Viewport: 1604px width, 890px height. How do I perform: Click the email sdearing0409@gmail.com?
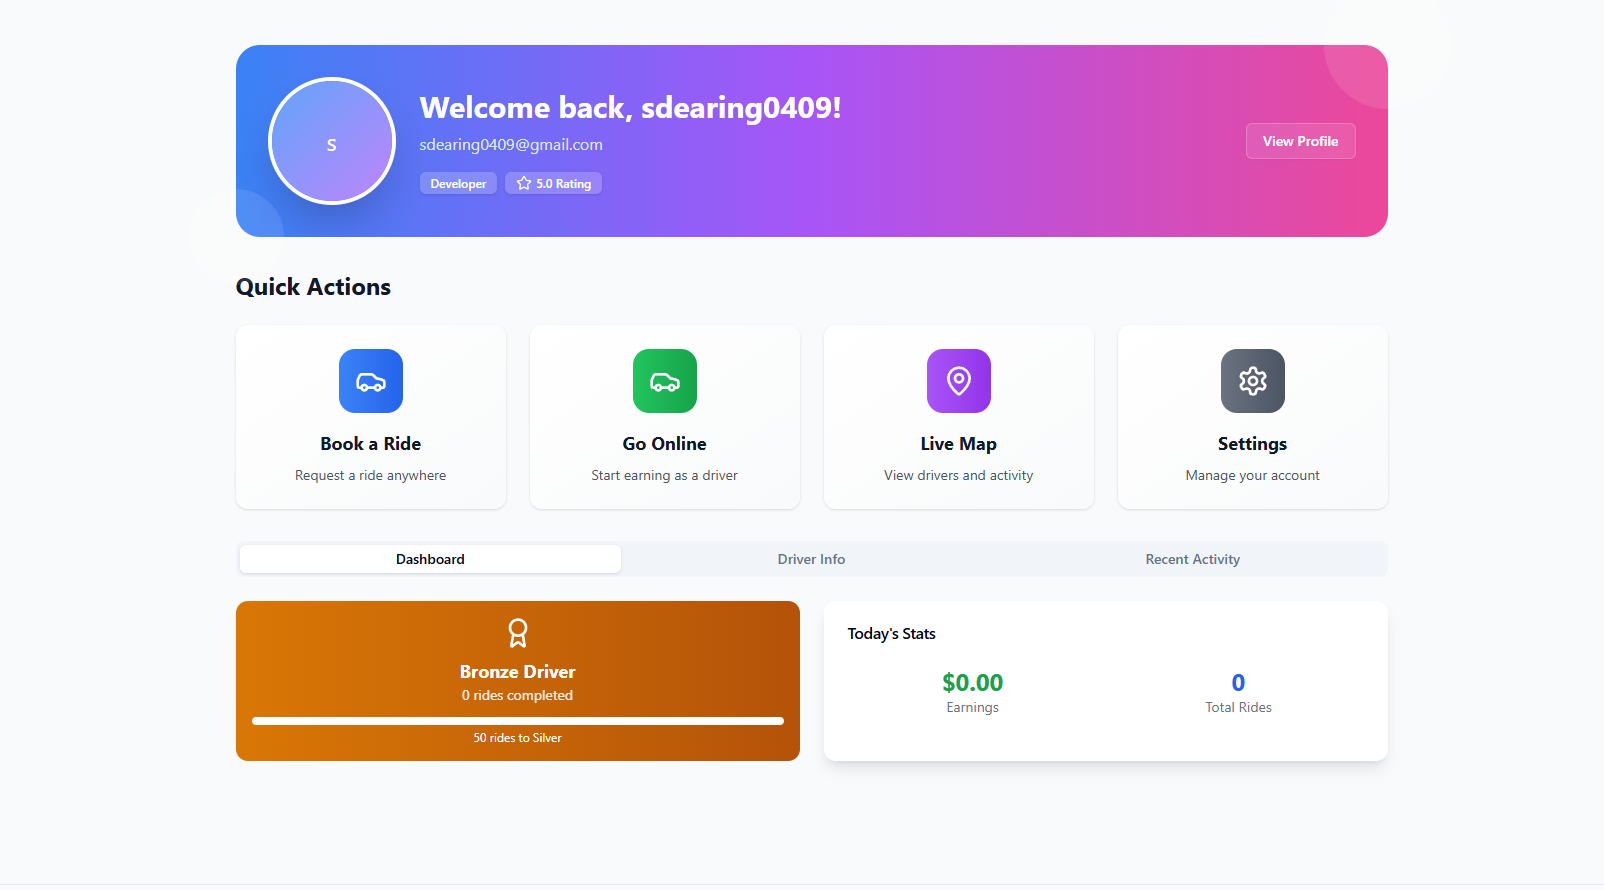pos(511,144)
